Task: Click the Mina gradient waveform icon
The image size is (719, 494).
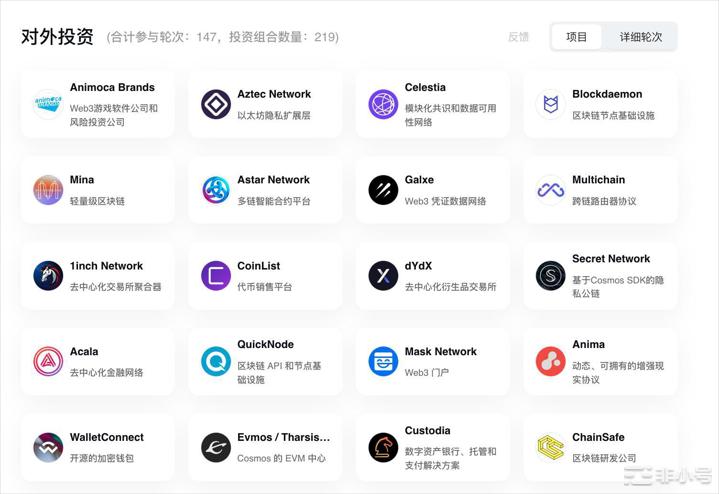Action: [x=48, y=190]
